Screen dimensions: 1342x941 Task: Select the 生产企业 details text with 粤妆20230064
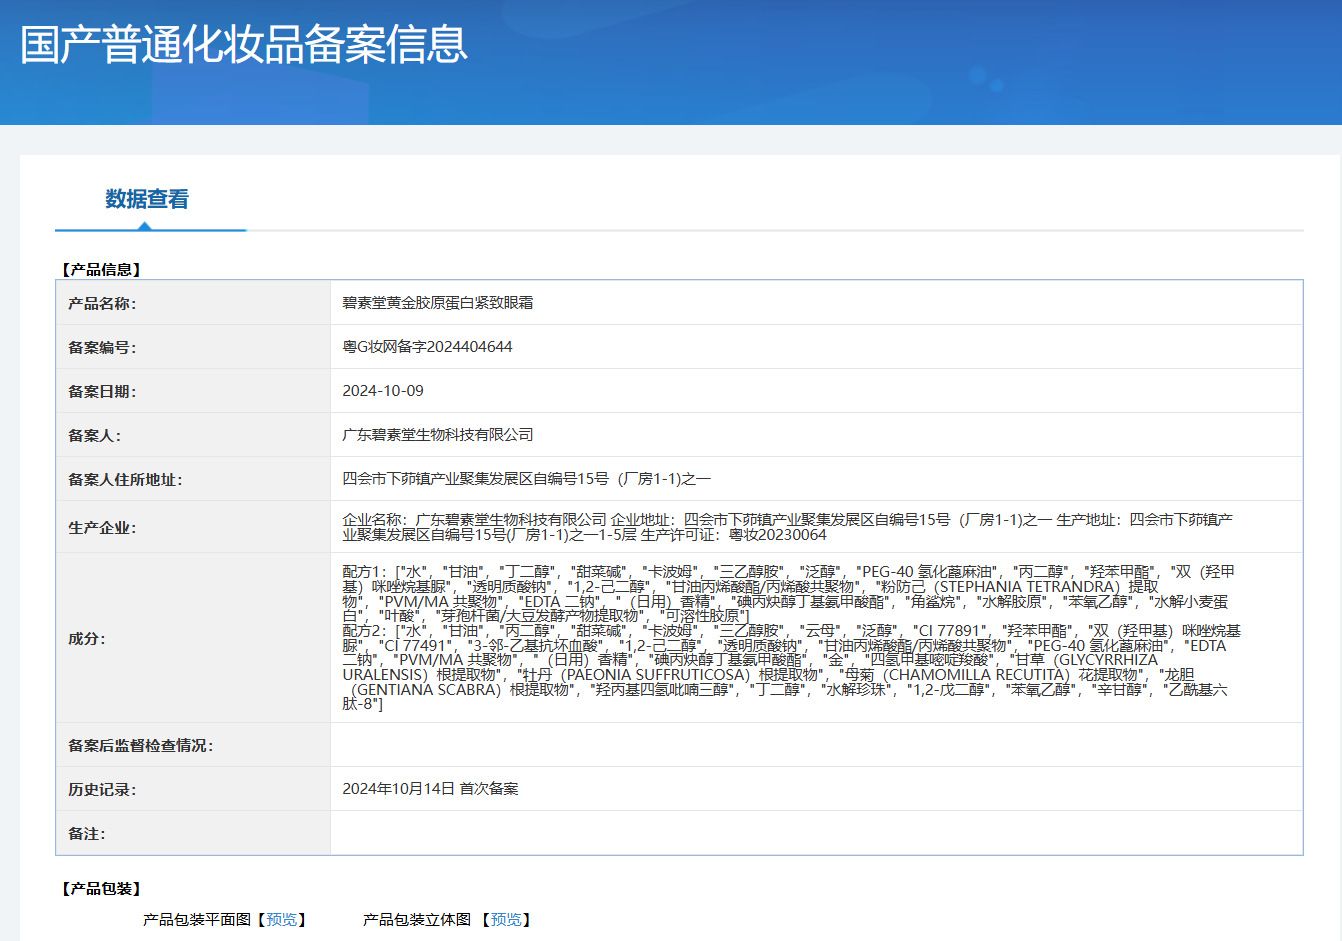pyautogui.click(x=788, y=527)
